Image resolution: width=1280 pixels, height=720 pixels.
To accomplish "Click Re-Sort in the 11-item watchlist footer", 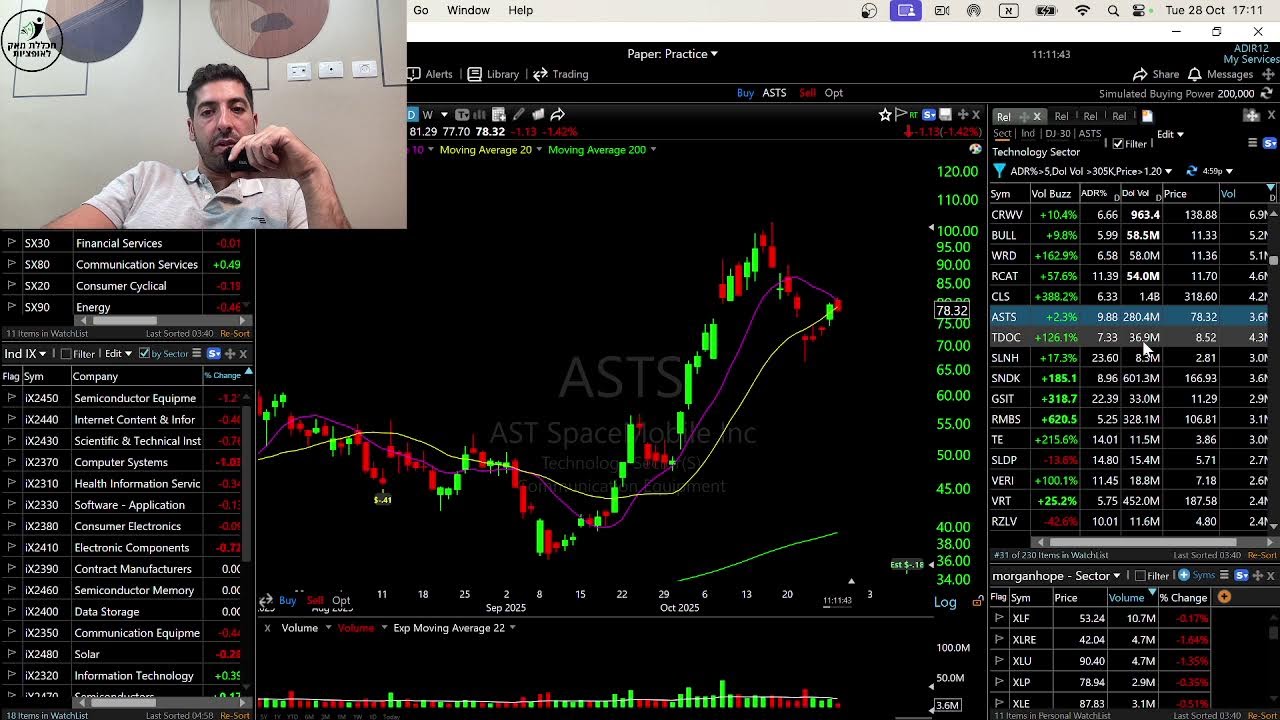I will pos(235,333).
